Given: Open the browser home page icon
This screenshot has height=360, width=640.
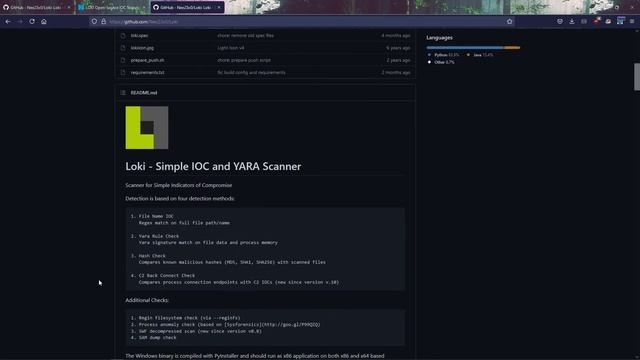Looking at the screenshot, I should [44, 21].
